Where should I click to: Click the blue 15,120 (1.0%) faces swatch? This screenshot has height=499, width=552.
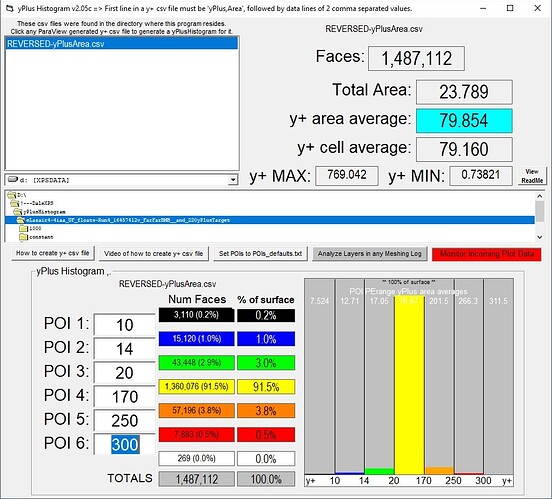pyautogui.click(x=196, y=339)
